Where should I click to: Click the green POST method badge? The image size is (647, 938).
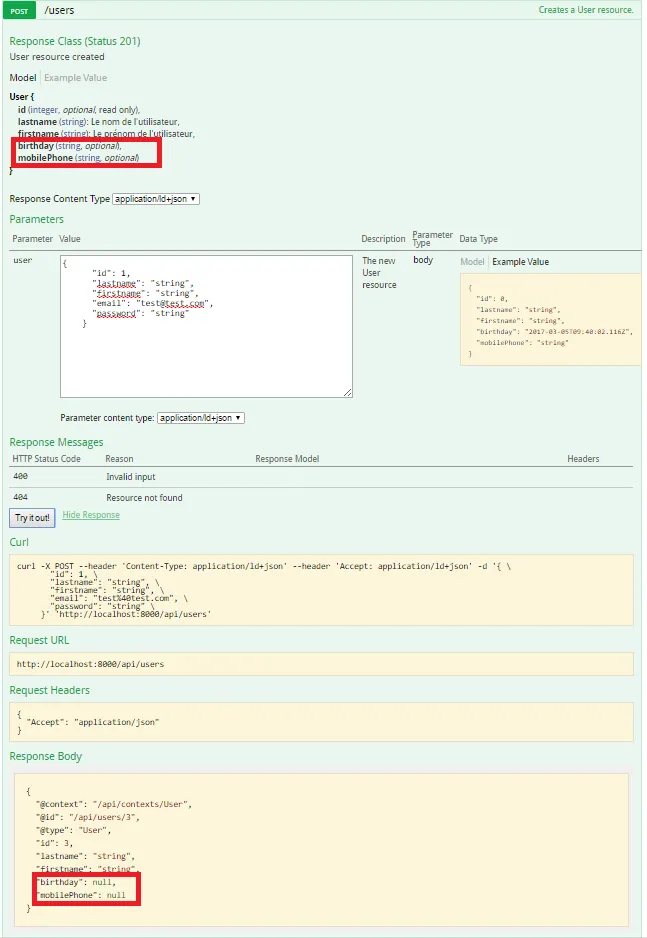coord(19,11)
